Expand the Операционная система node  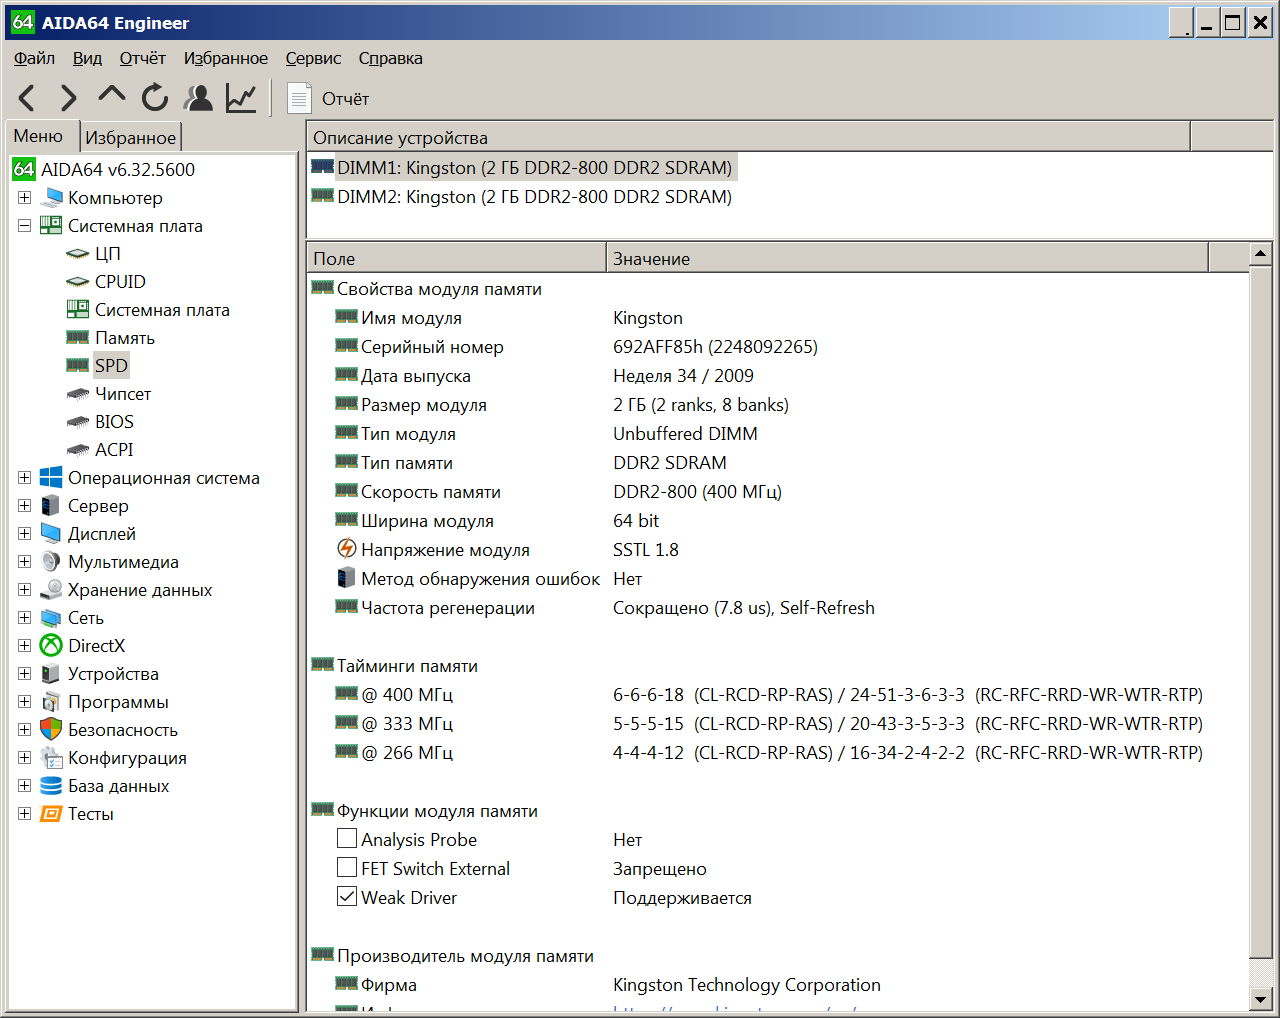[x=24, y=478]
